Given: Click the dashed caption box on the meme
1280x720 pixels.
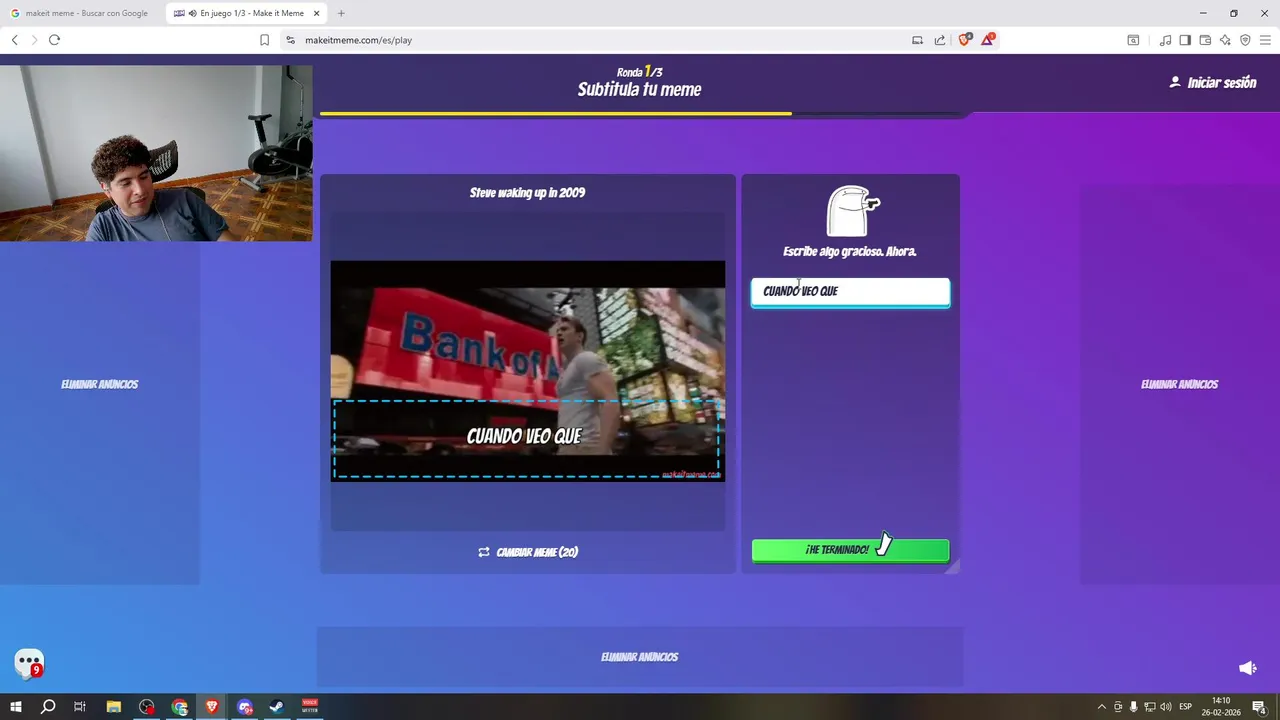Looking at the screenshot, I should point(526,439).
